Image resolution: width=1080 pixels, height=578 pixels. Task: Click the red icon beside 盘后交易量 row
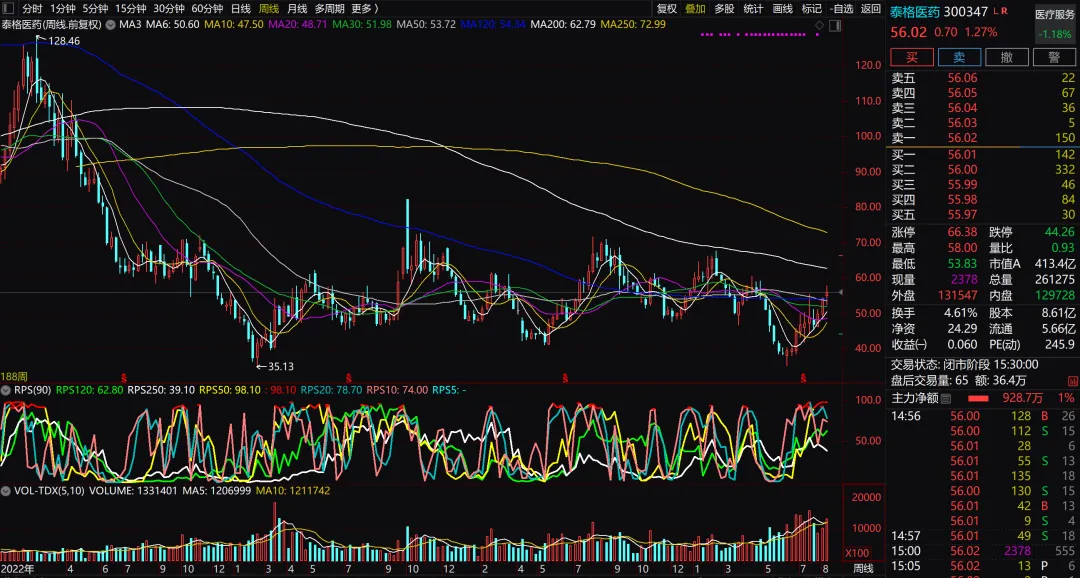tap(1073, 380)
